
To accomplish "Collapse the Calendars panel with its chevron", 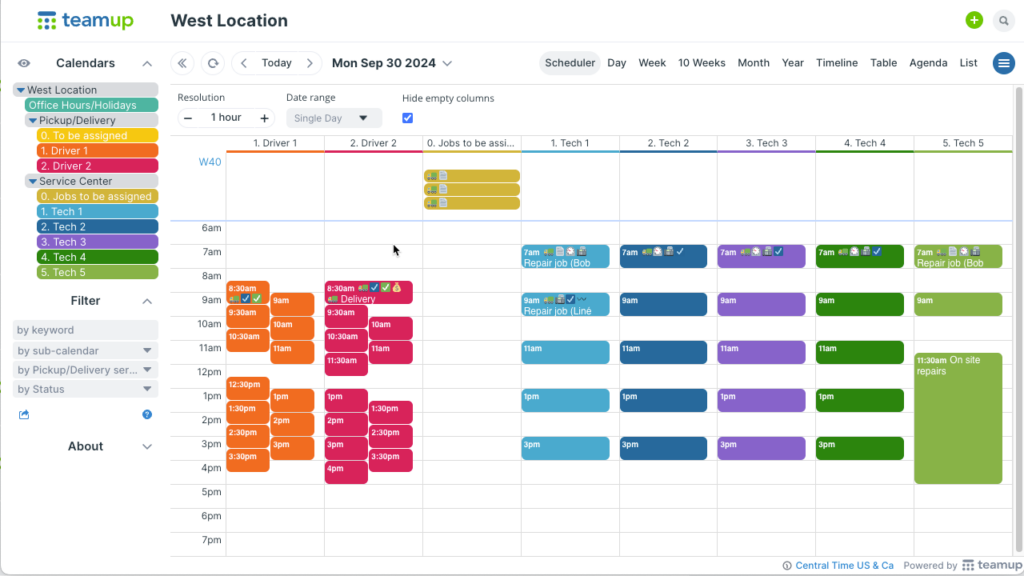I will pyautogui.click(x=148, y=62).
